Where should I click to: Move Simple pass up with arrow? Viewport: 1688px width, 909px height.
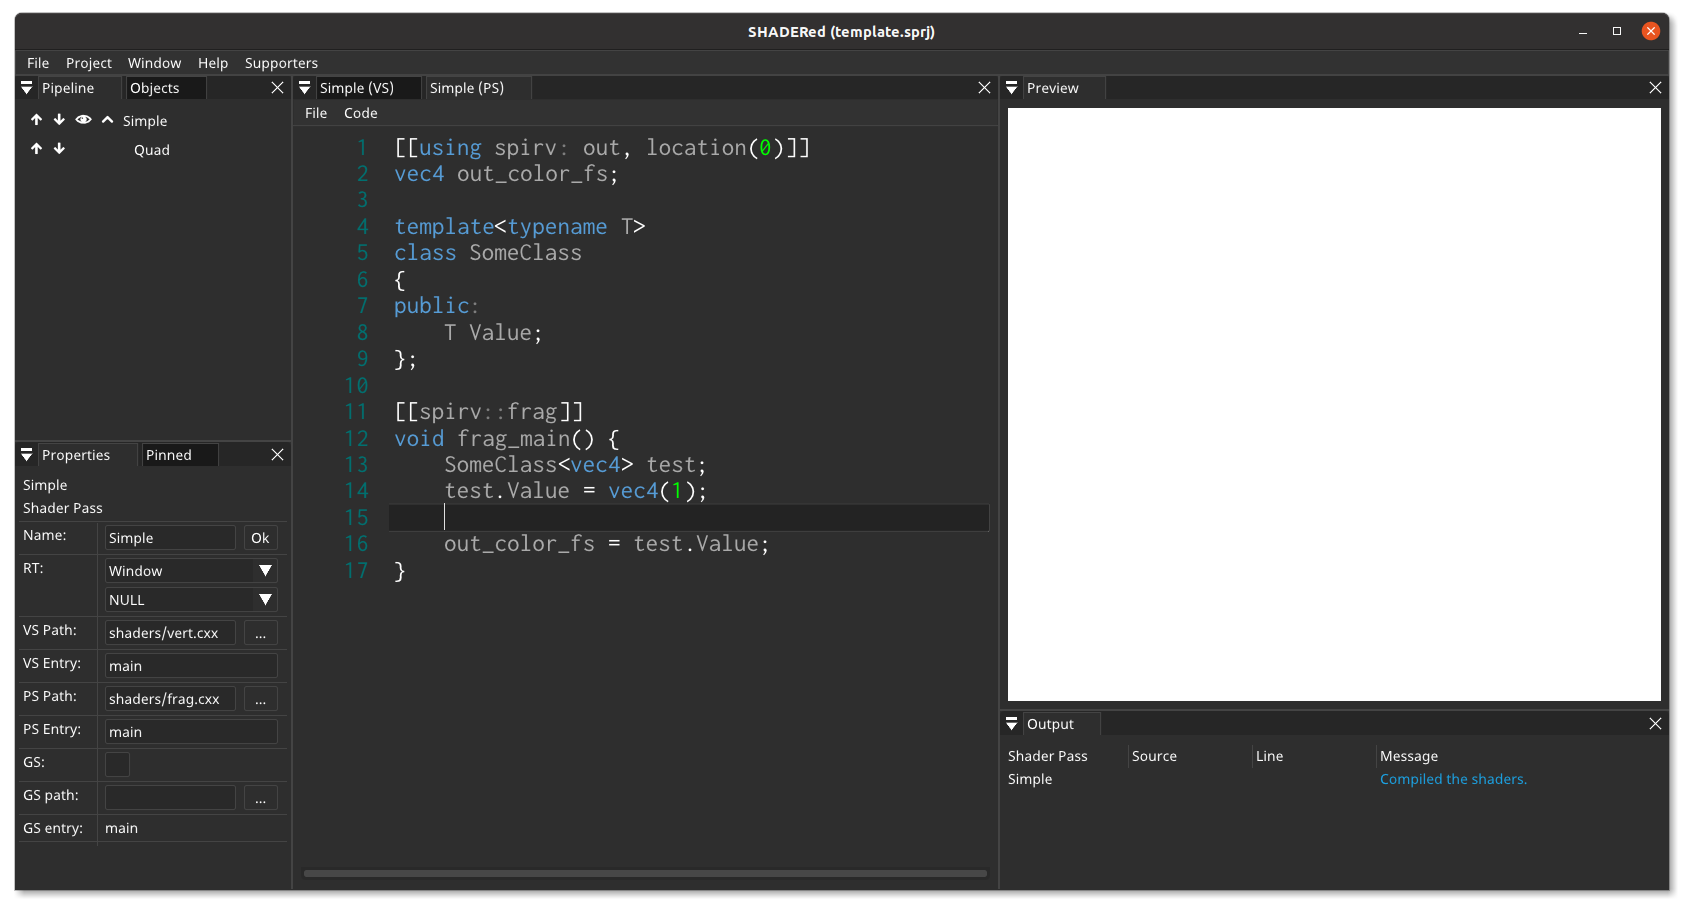(x=36, y=120)
